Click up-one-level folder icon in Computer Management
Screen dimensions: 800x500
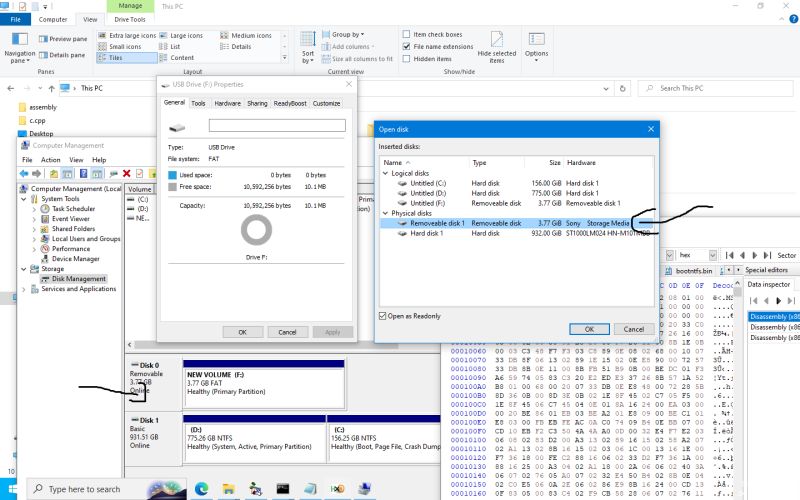(x=54, y=173)
